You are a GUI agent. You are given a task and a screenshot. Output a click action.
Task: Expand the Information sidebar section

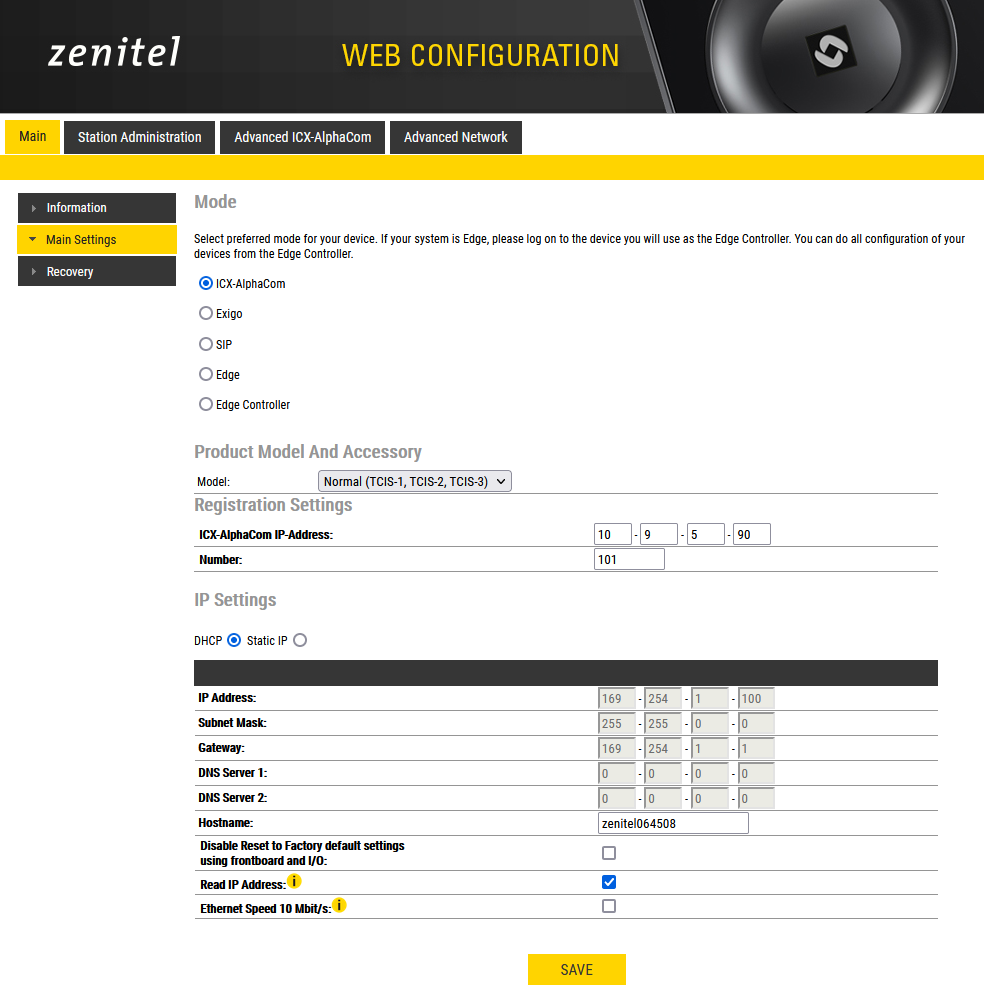point(97,208)
